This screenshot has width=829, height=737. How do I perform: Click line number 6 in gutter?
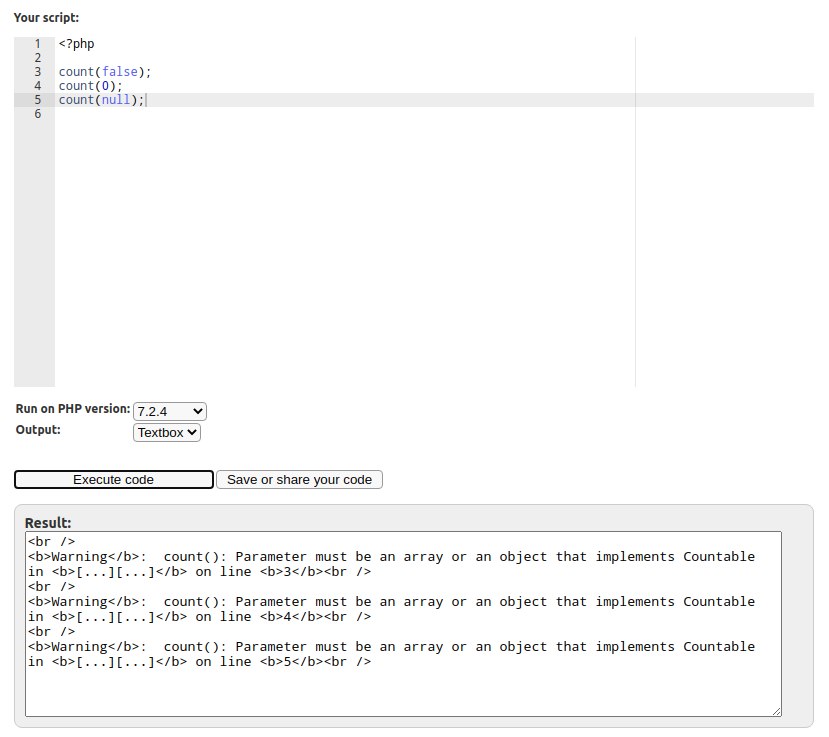click(x=38, y=114)
